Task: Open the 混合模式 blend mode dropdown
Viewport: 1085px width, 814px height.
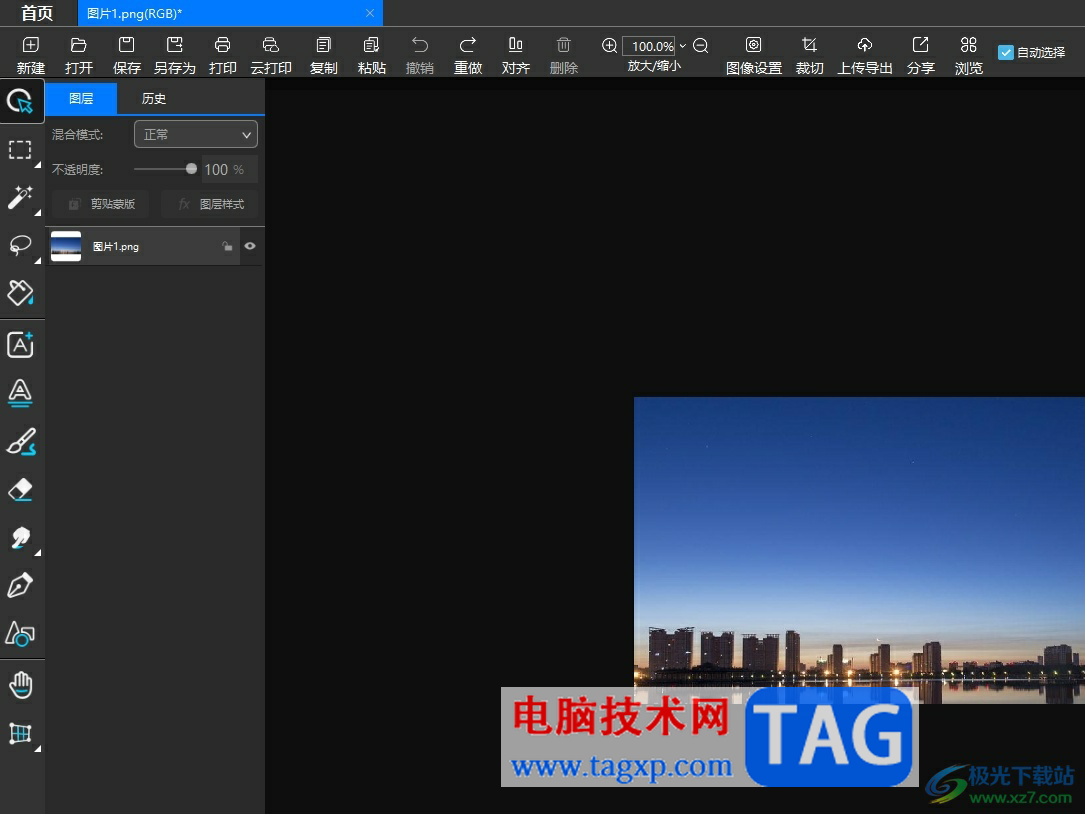Action: [196, 134]
